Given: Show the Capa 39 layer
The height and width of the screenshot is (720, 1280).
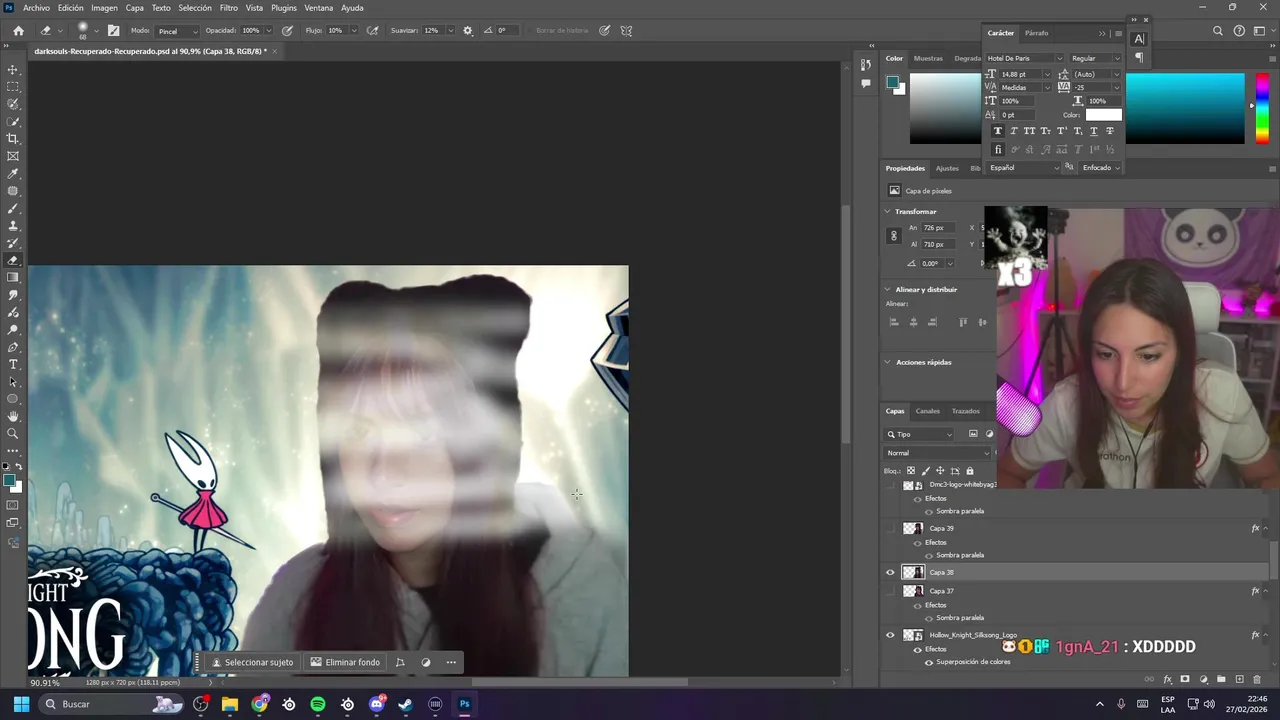Looking at the screenshot, I should coord(890,528).
